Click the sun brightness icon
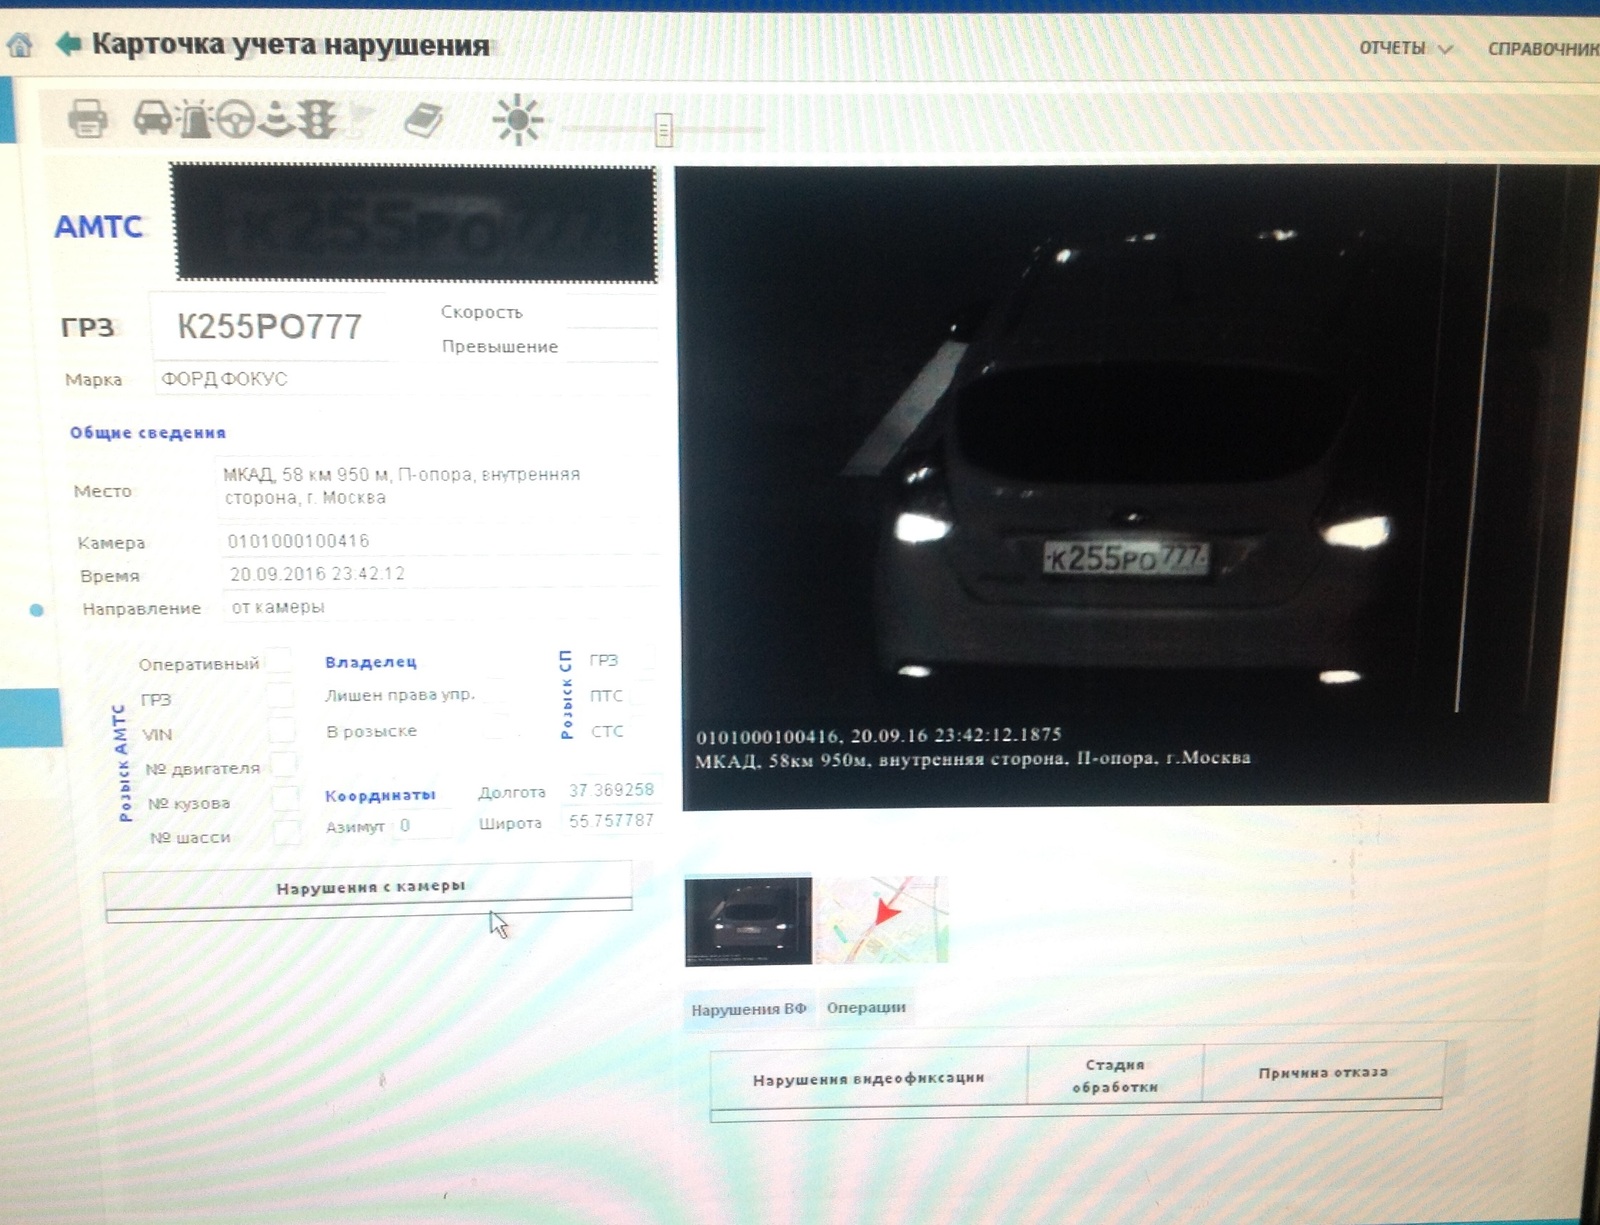Screen dimensions: 1600x1225 click(x=518, y=121)
